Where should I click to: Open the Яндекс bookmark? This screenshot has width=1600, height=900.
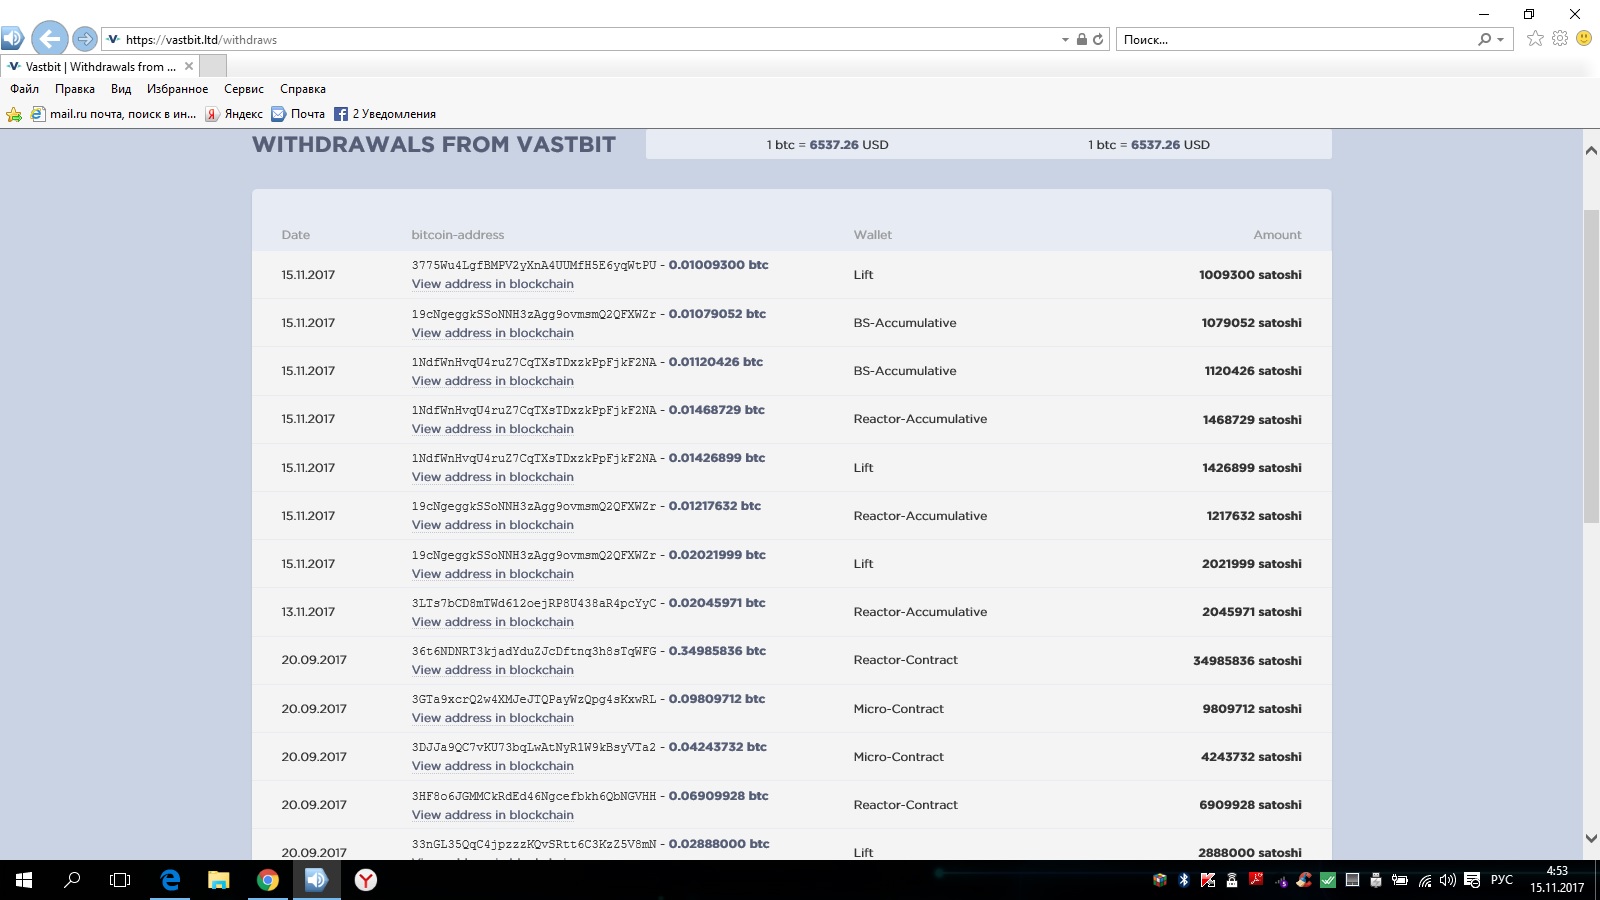[x=234, y=114]
